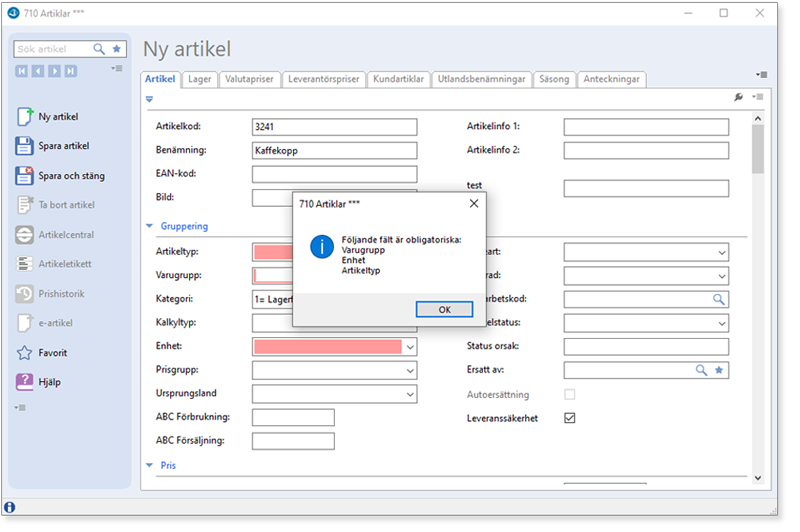The height and width of the screenshot is (532, 800).
Task: Click the Benämning field with Kaffekopp
Action: tap(334, 151)
